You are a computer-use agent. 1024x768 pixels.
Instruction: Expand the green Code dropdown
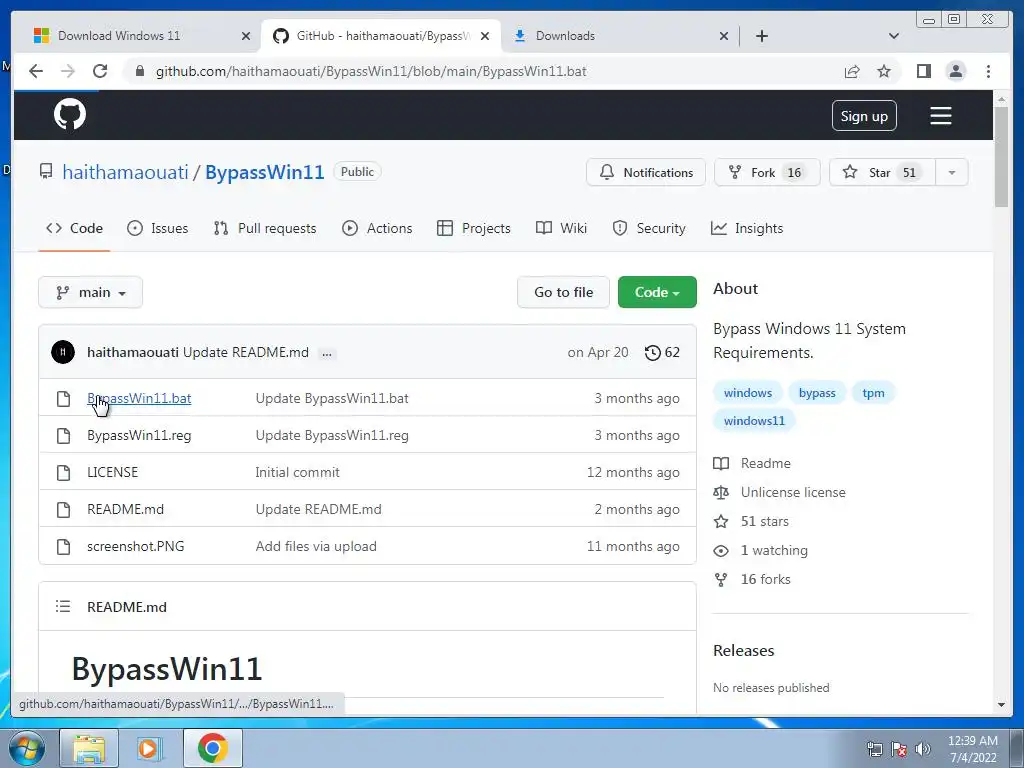tap(657, 293)
